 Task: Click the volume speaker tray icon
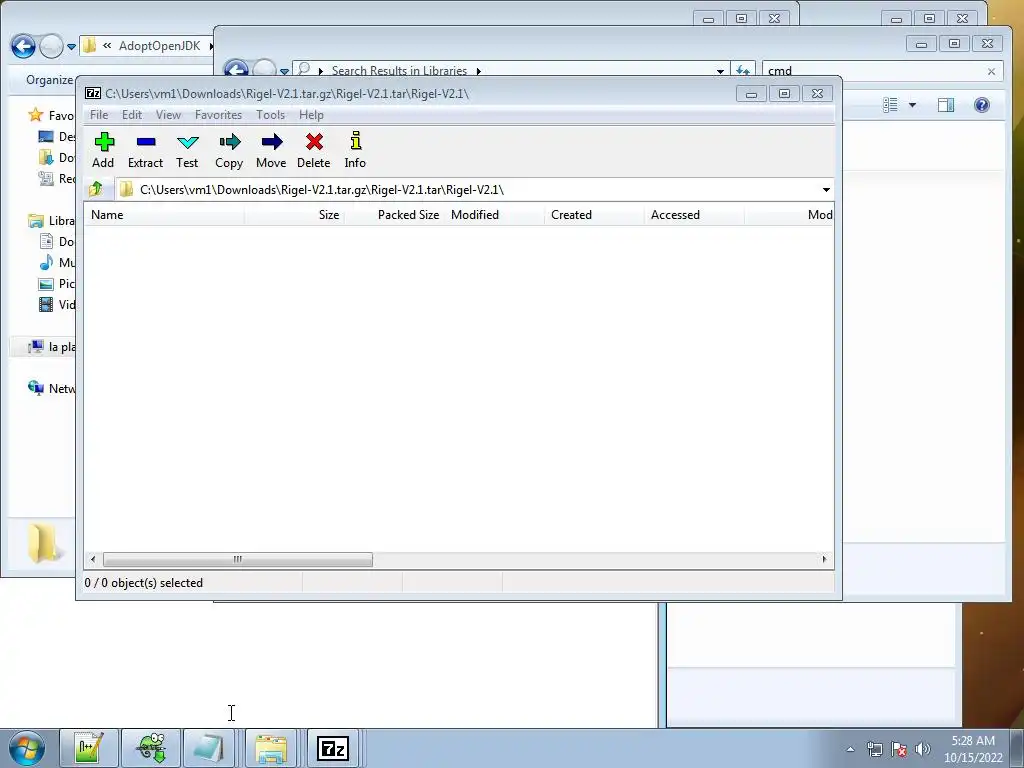click(x=923, y=750)
